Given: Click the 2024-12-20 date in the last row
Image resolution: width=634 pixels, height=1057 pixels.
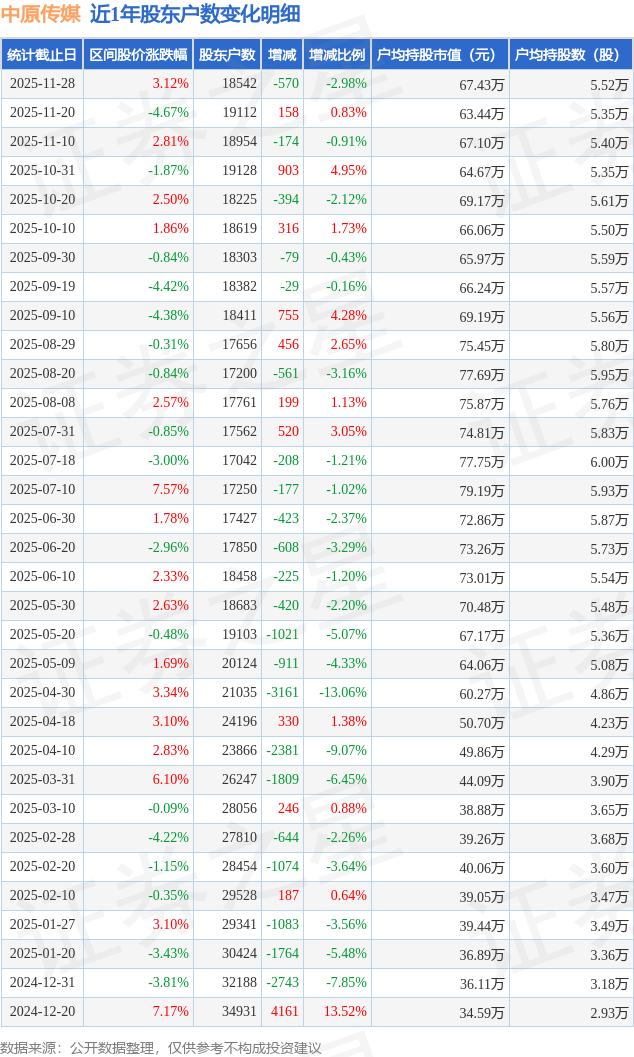Looking at the screenshot, I should (42, 1012).
